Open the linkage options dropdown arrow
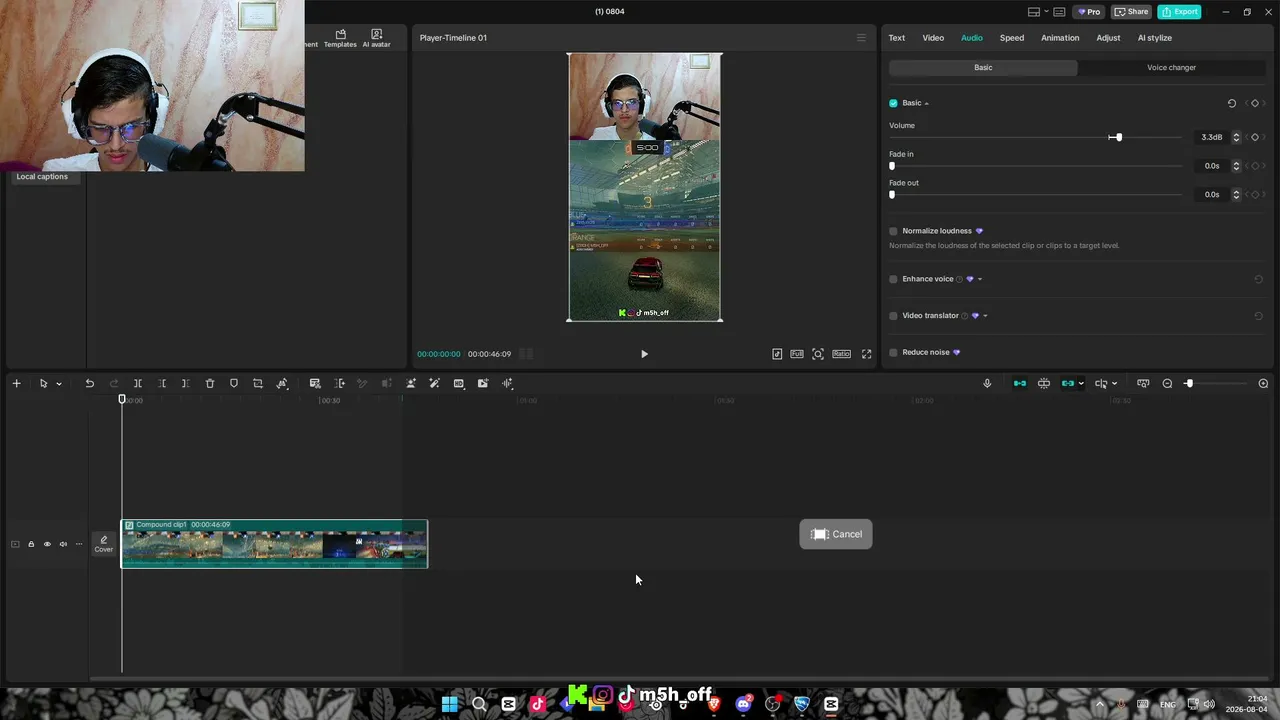 click(1081, 384)
